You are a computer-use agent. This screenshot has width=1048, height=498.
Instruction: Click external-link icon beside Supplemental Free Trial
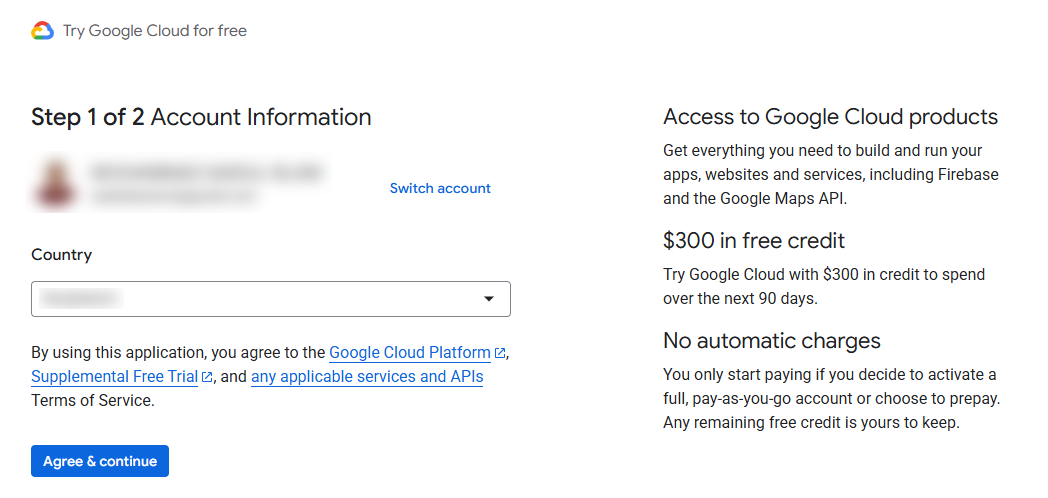pos(207,378)
